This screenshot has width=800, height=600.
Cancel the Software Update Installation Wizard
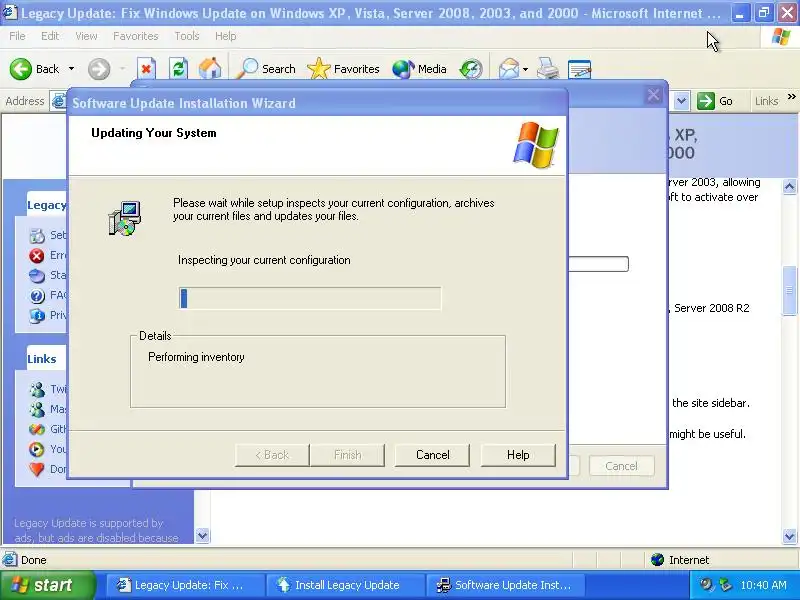coord(433,455)
